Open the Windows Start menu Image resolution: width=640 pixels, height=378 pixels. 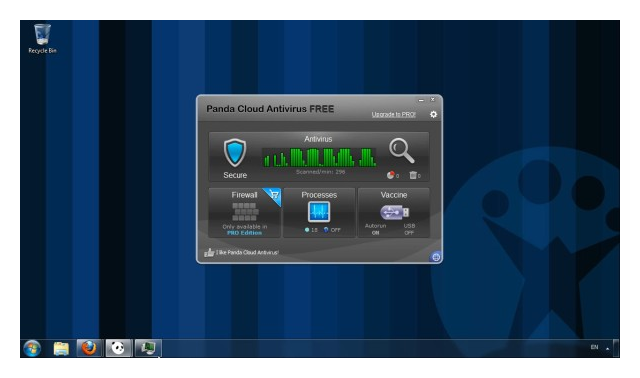[32, 348]
